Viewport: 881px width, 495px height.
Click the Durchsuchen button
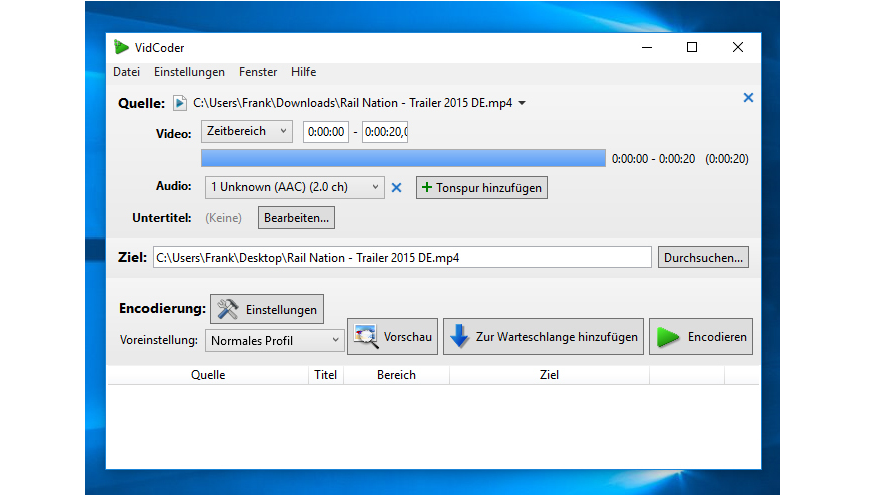click(x=704, y=257)
